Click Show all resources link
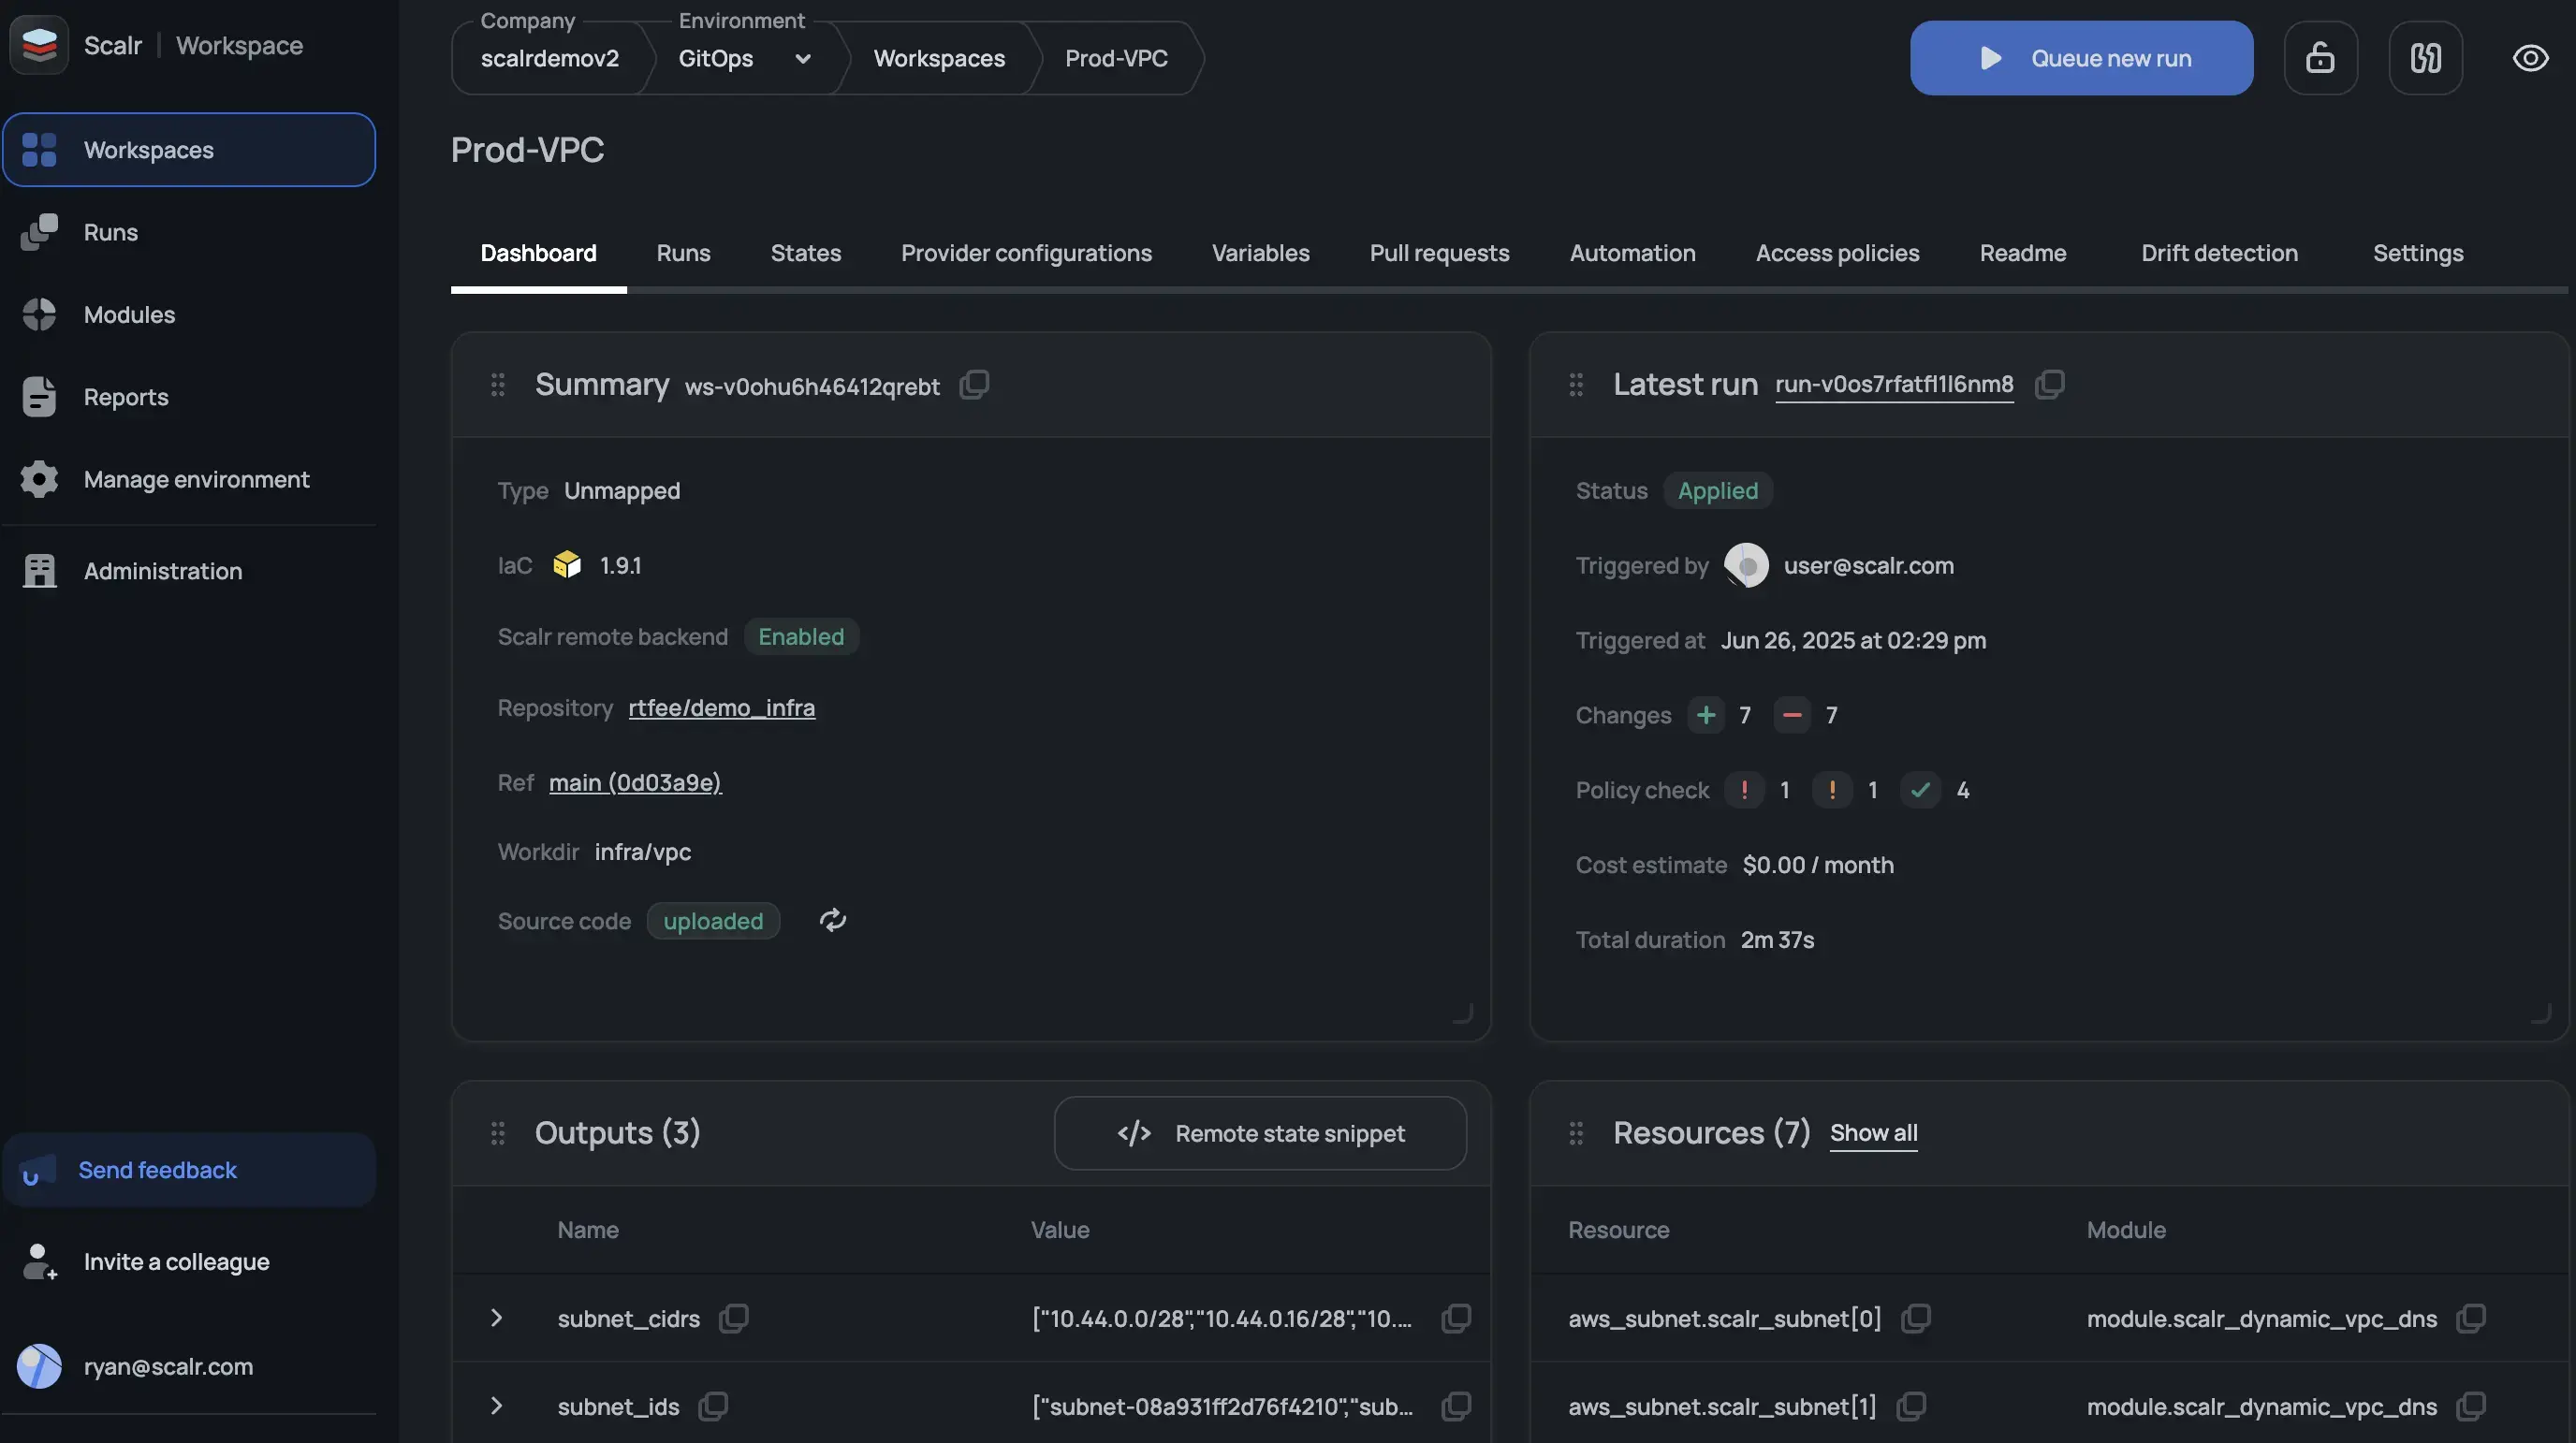Screen dimensions: 2576x1443 pos(1873,1133)
